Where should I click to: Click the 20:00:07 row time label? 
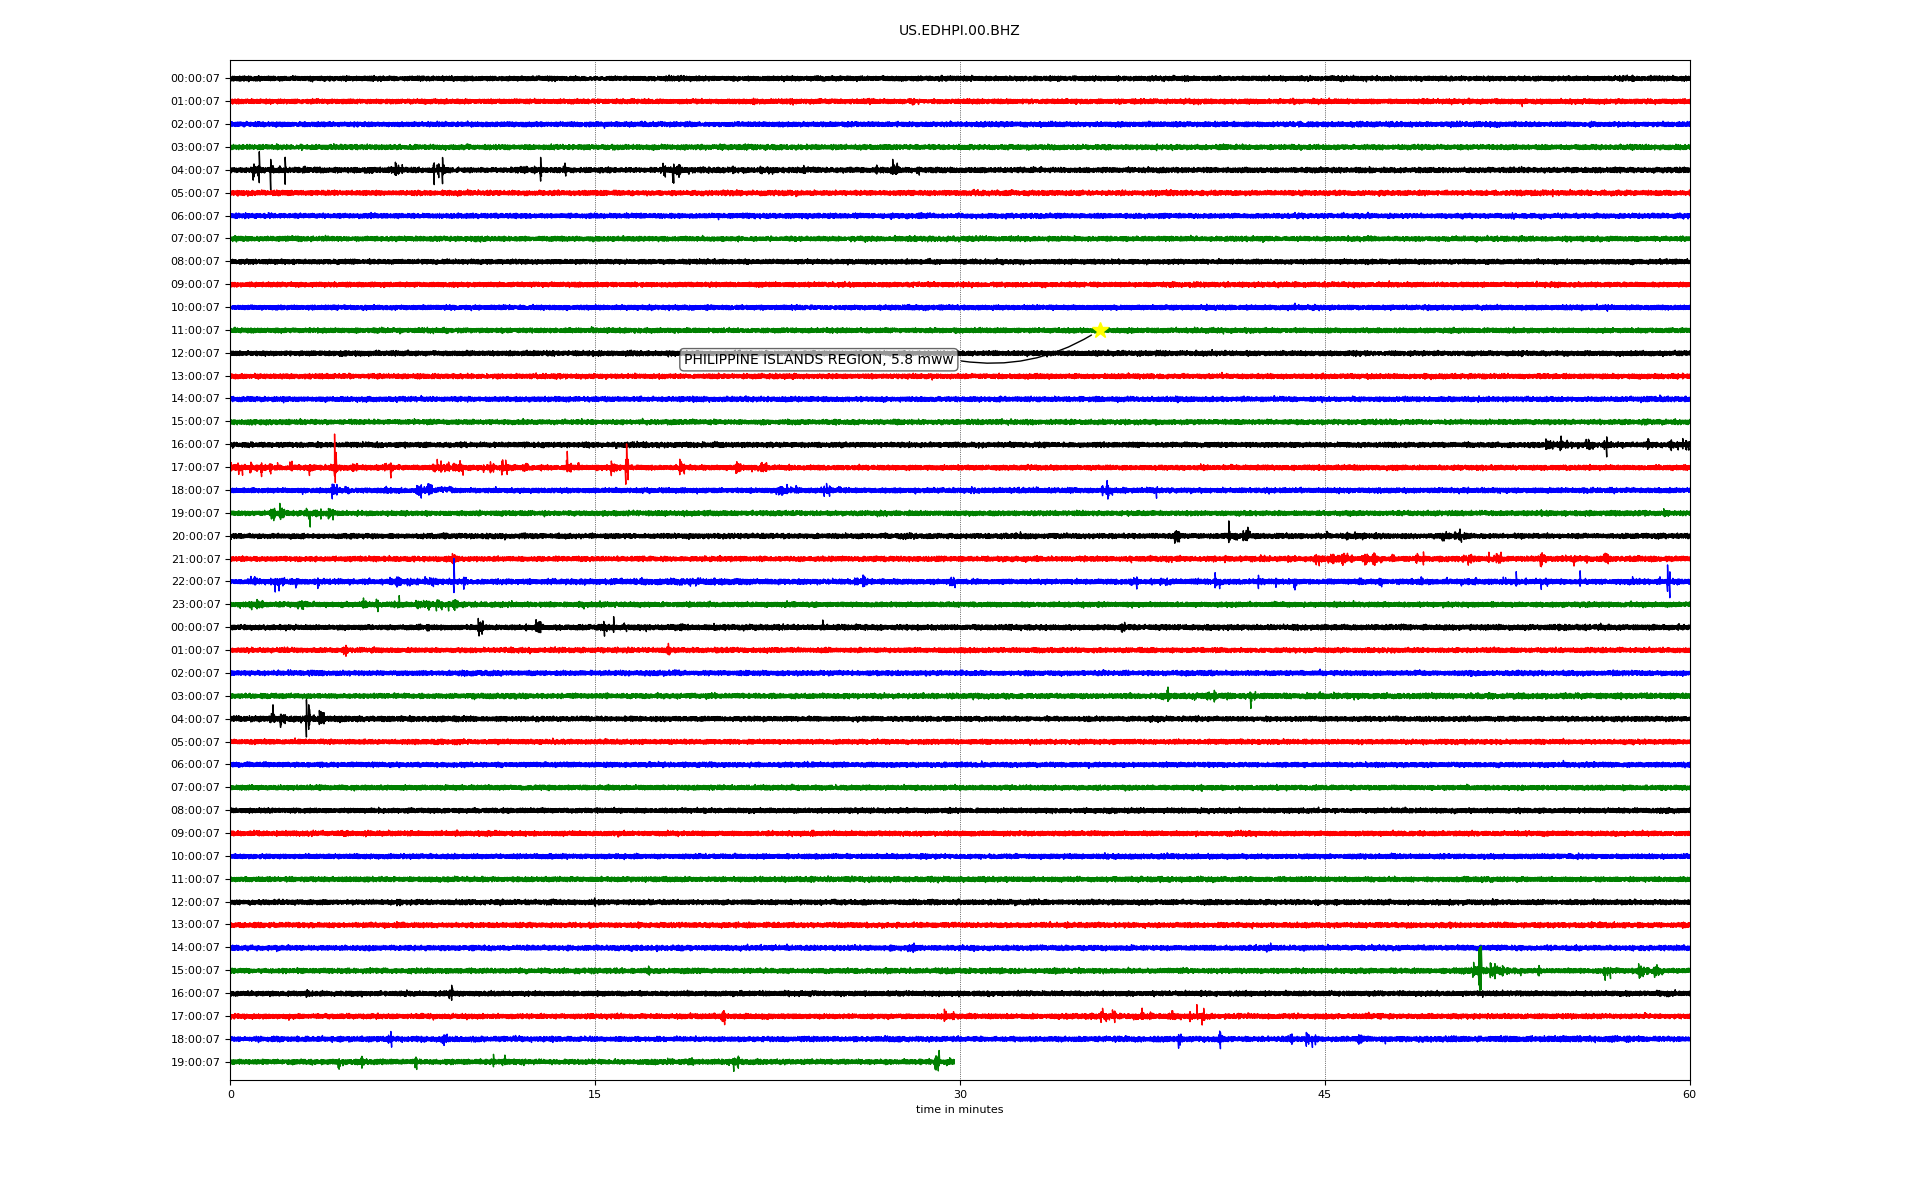click(195, 536)
